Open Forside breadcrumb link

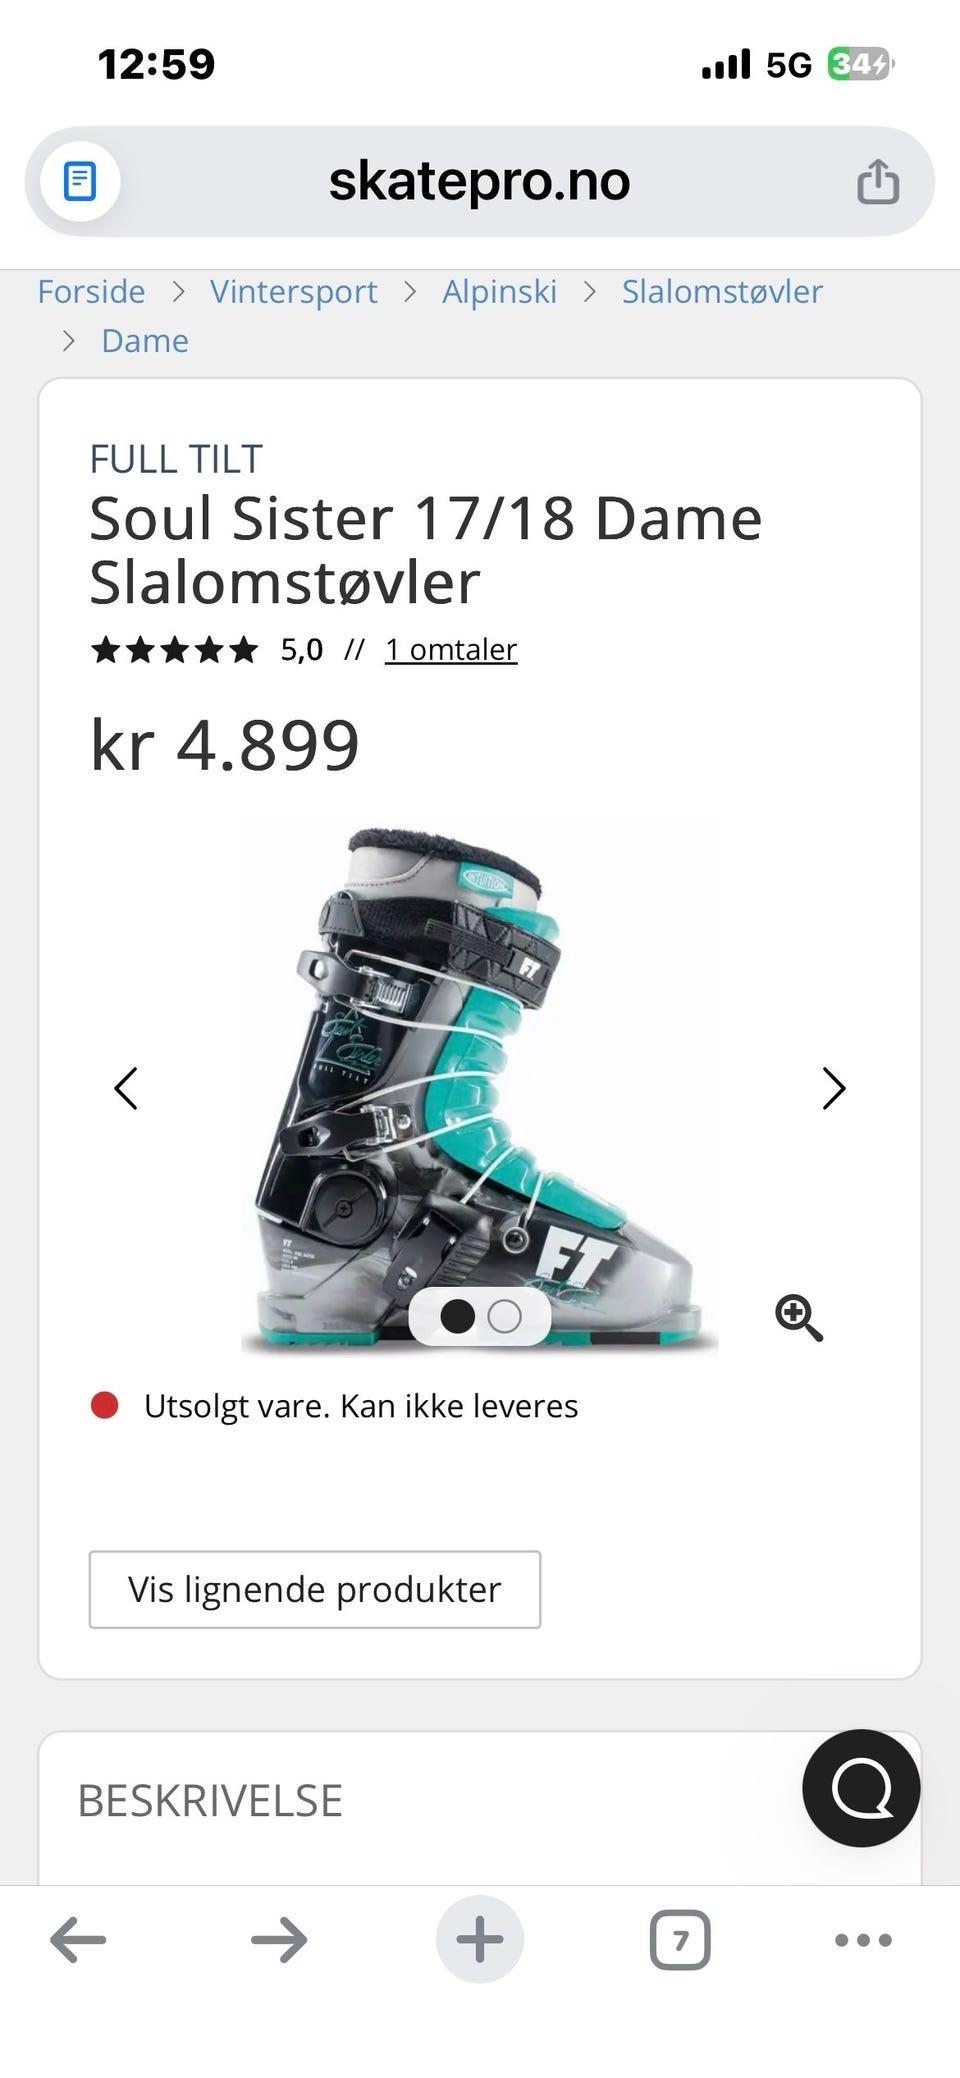tap(91, 291)
